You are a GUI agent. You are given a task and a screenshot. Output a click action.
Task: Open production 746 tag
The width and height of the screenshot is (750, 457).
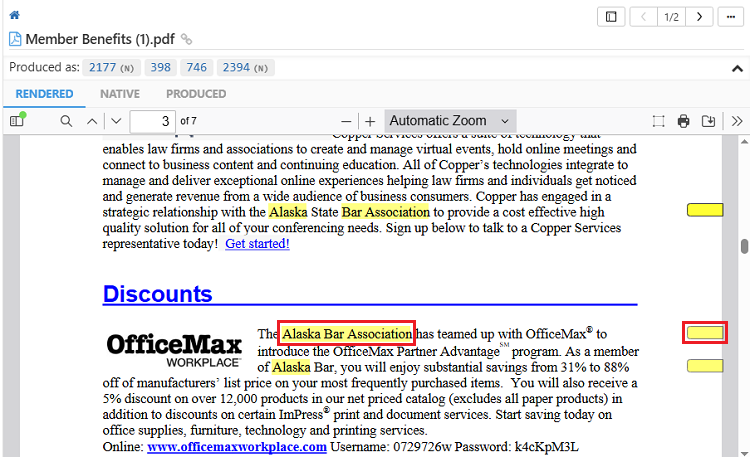(x=197, y=67)
